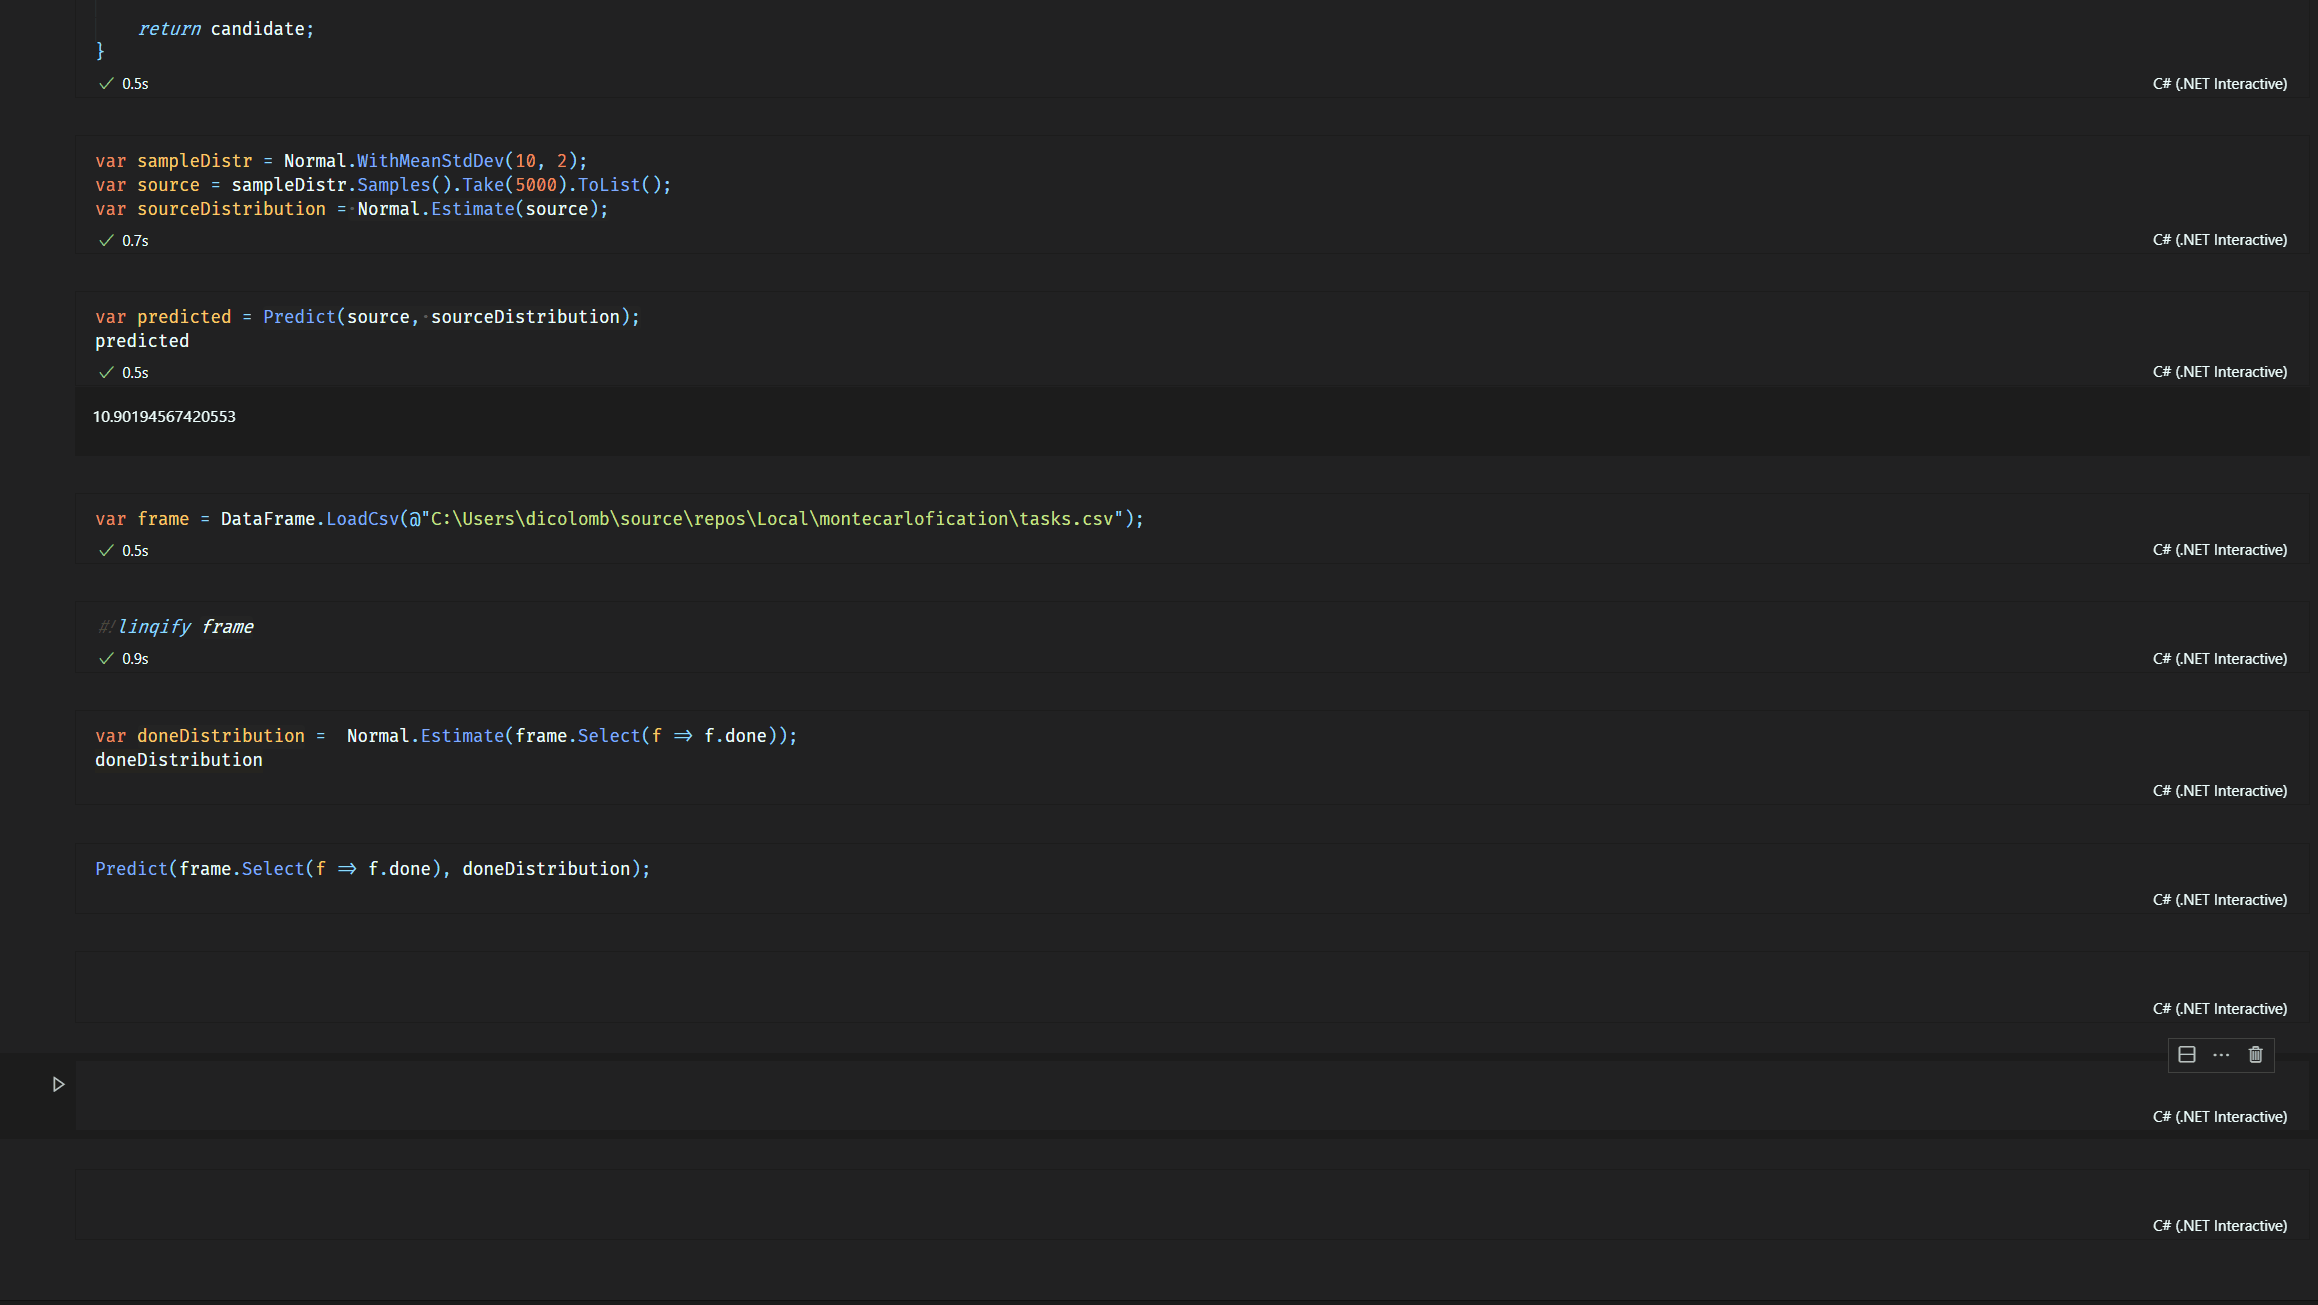The image size is (2318, 1305).
Task: Place cursor in the tasks.csv path string
Action: [x=770, y=519]
